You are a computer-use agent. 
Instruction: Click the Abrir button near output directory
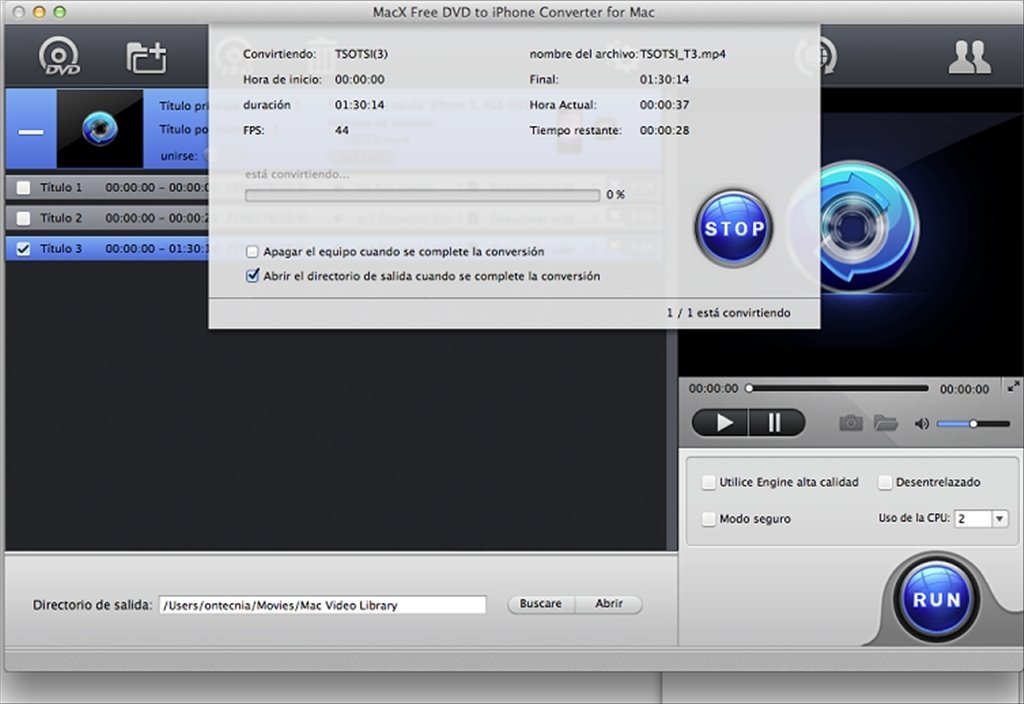point(609,604)
